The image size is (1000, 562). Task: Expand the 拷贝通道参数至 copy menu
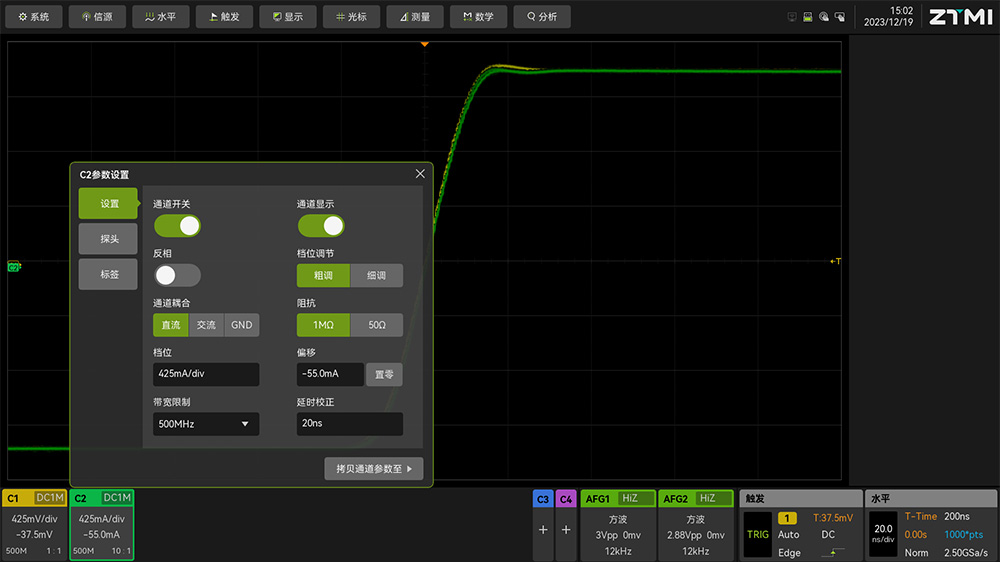coord(374,468)
